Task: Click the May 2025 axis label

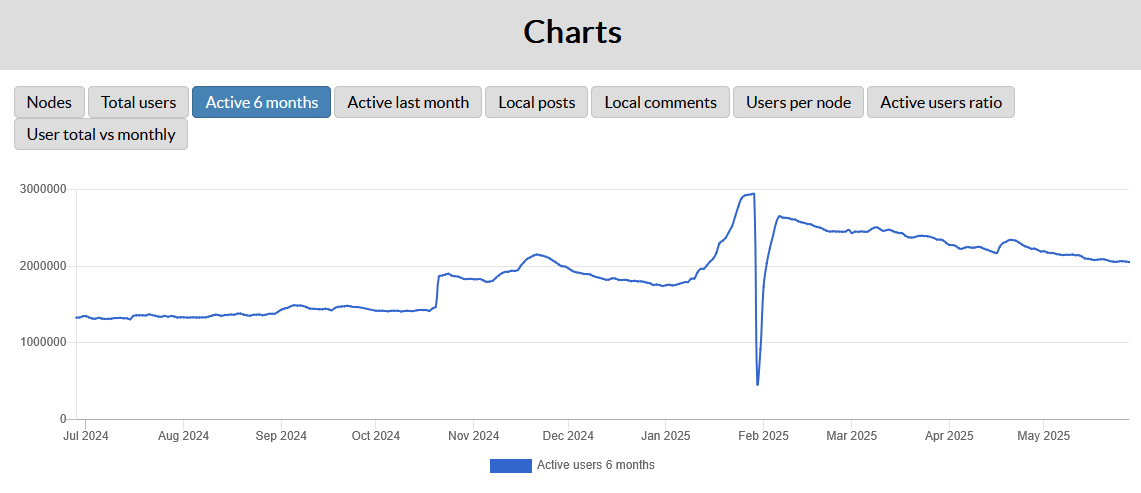Action: point(1043,436)
